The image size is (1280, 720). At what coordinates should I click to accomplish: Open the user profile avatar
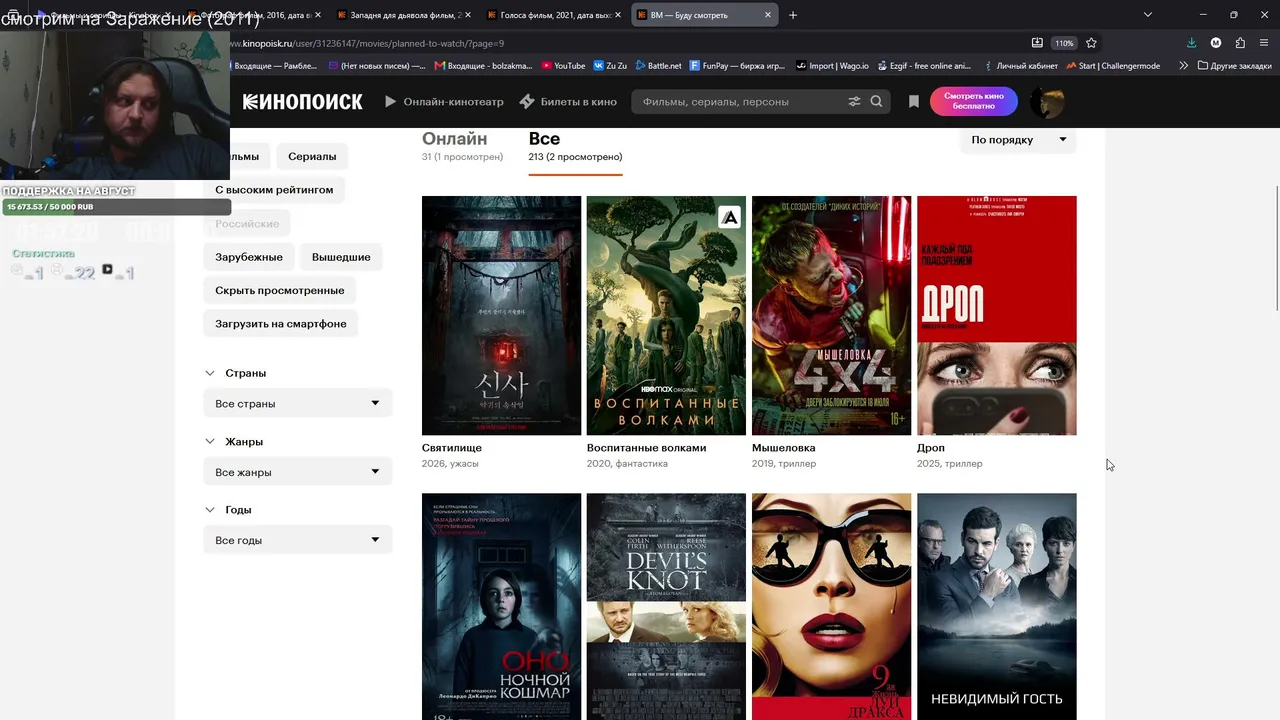pyautogui.click(x=1047, y=101)
